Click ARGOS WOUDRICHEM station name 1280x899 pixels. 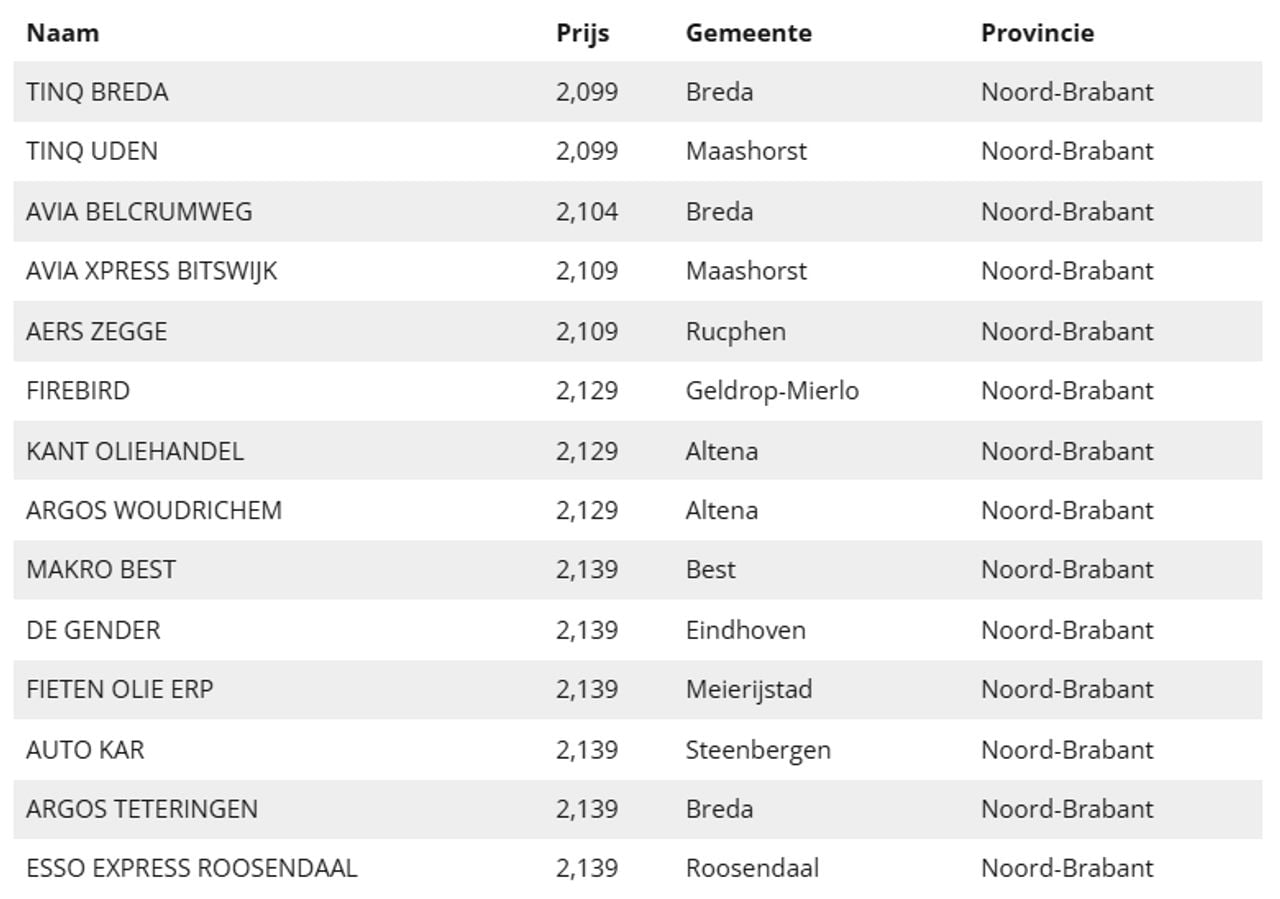point(154,510)
